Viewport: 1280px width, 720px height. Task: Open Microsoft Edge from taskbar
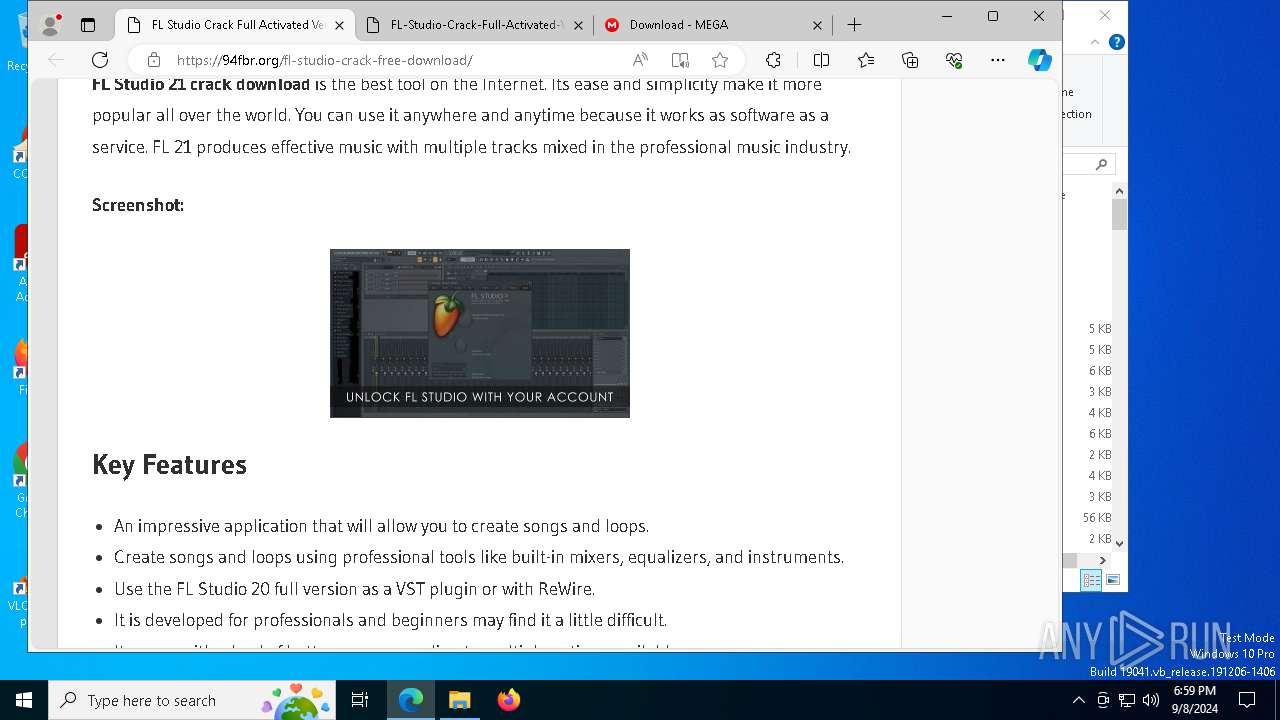tap(411, 700)
